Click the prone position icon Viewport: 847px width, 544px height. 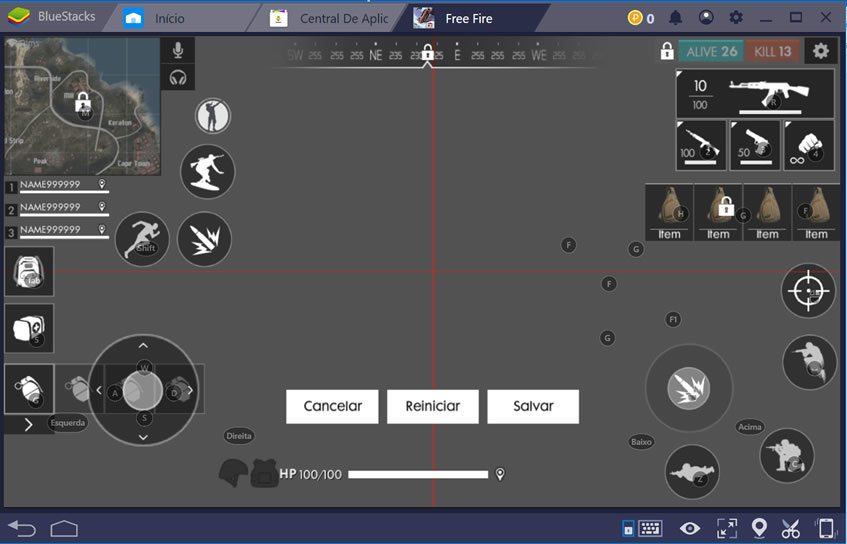point(692,472)
